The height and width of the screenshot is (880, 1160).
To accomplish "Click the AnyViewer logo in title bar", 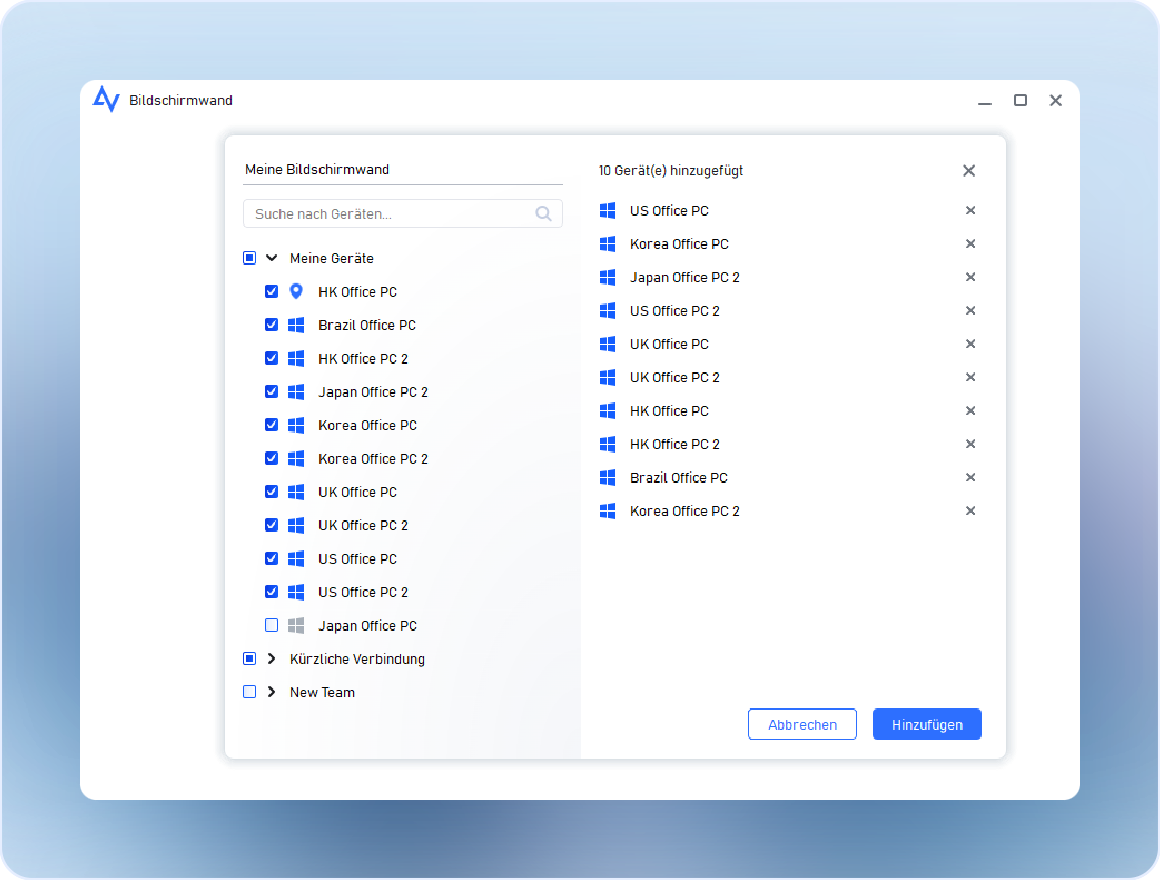I will point(106,100).
